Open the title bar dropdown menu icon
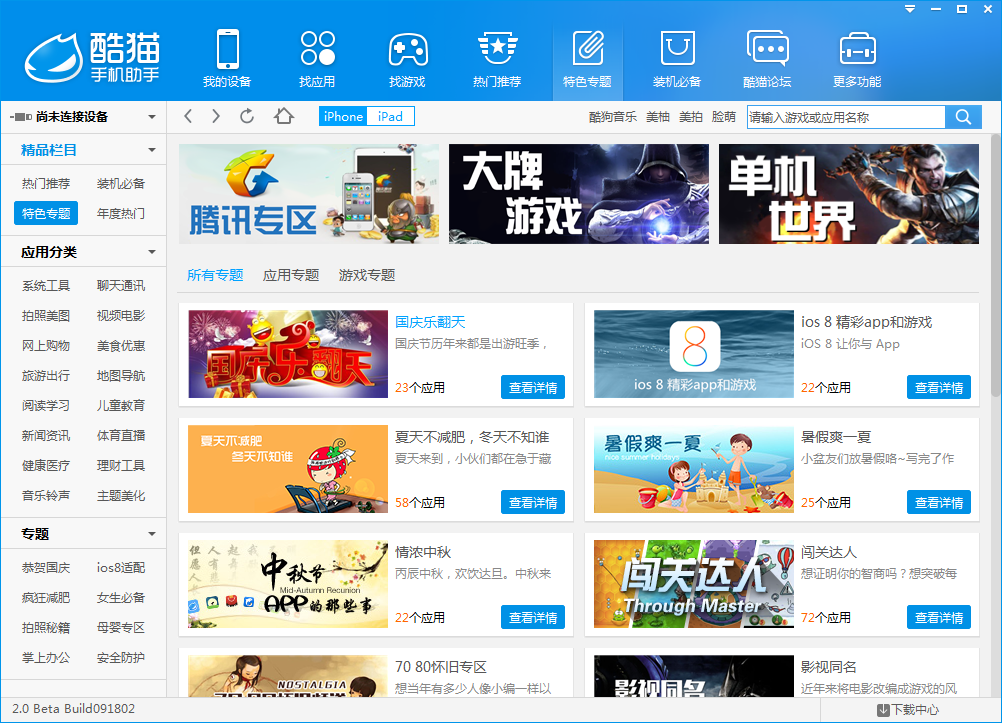The width and height of the screenshot is (1002, 723). pos(910,9)
